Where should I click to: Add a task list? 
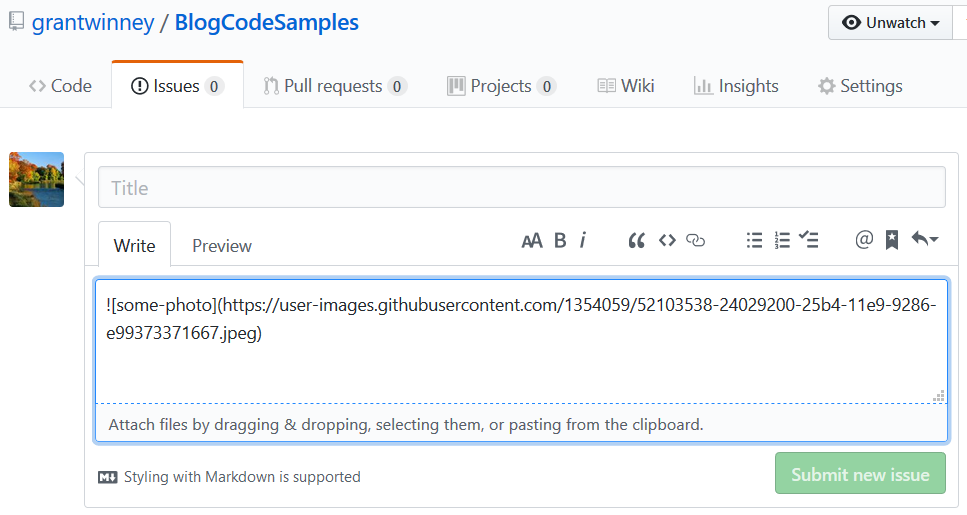click(x=809, y=239)
